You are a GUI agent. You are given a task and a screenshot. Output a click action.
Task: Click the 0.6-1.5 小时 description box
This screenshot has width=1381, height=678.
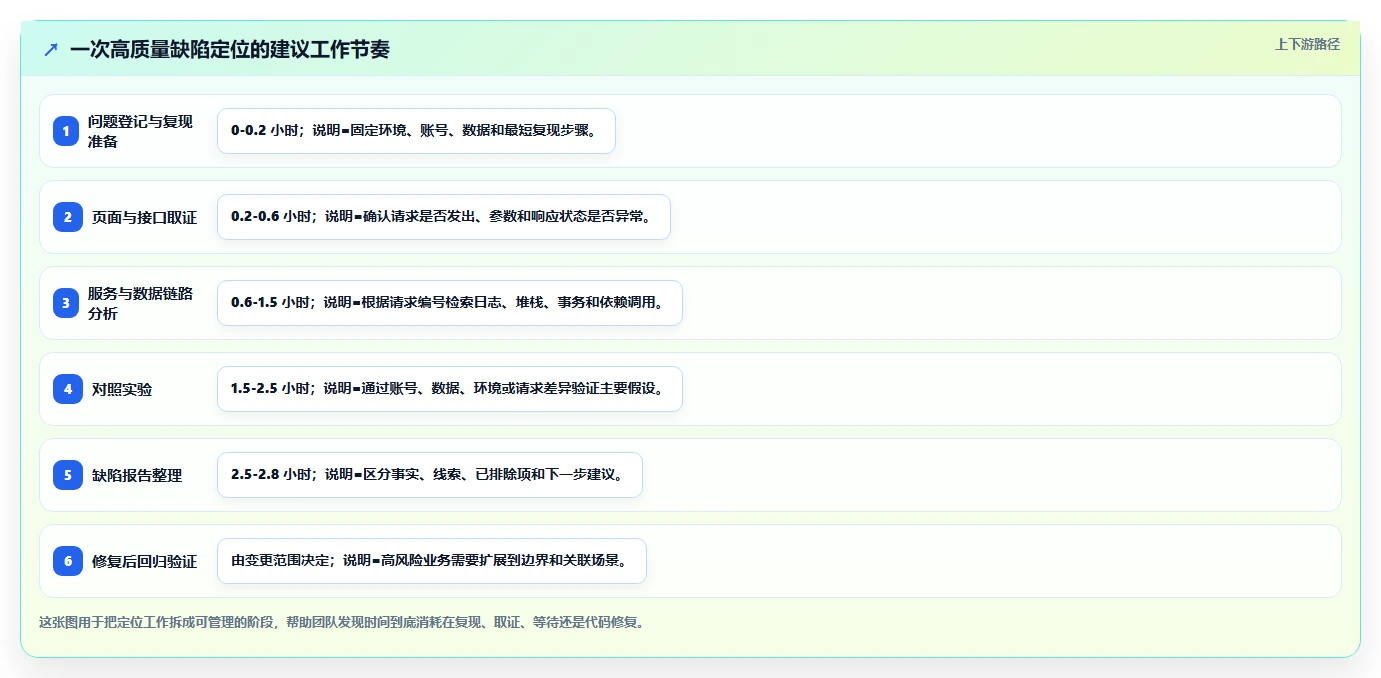(450, 303)
